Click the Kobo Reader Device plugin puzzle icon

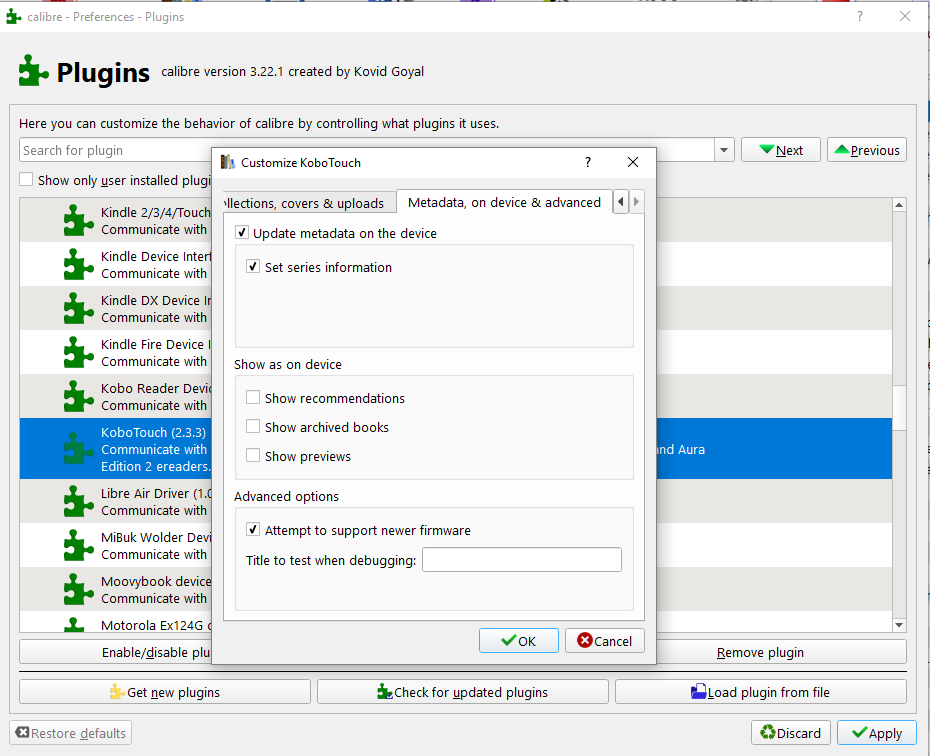coord(78,396)
